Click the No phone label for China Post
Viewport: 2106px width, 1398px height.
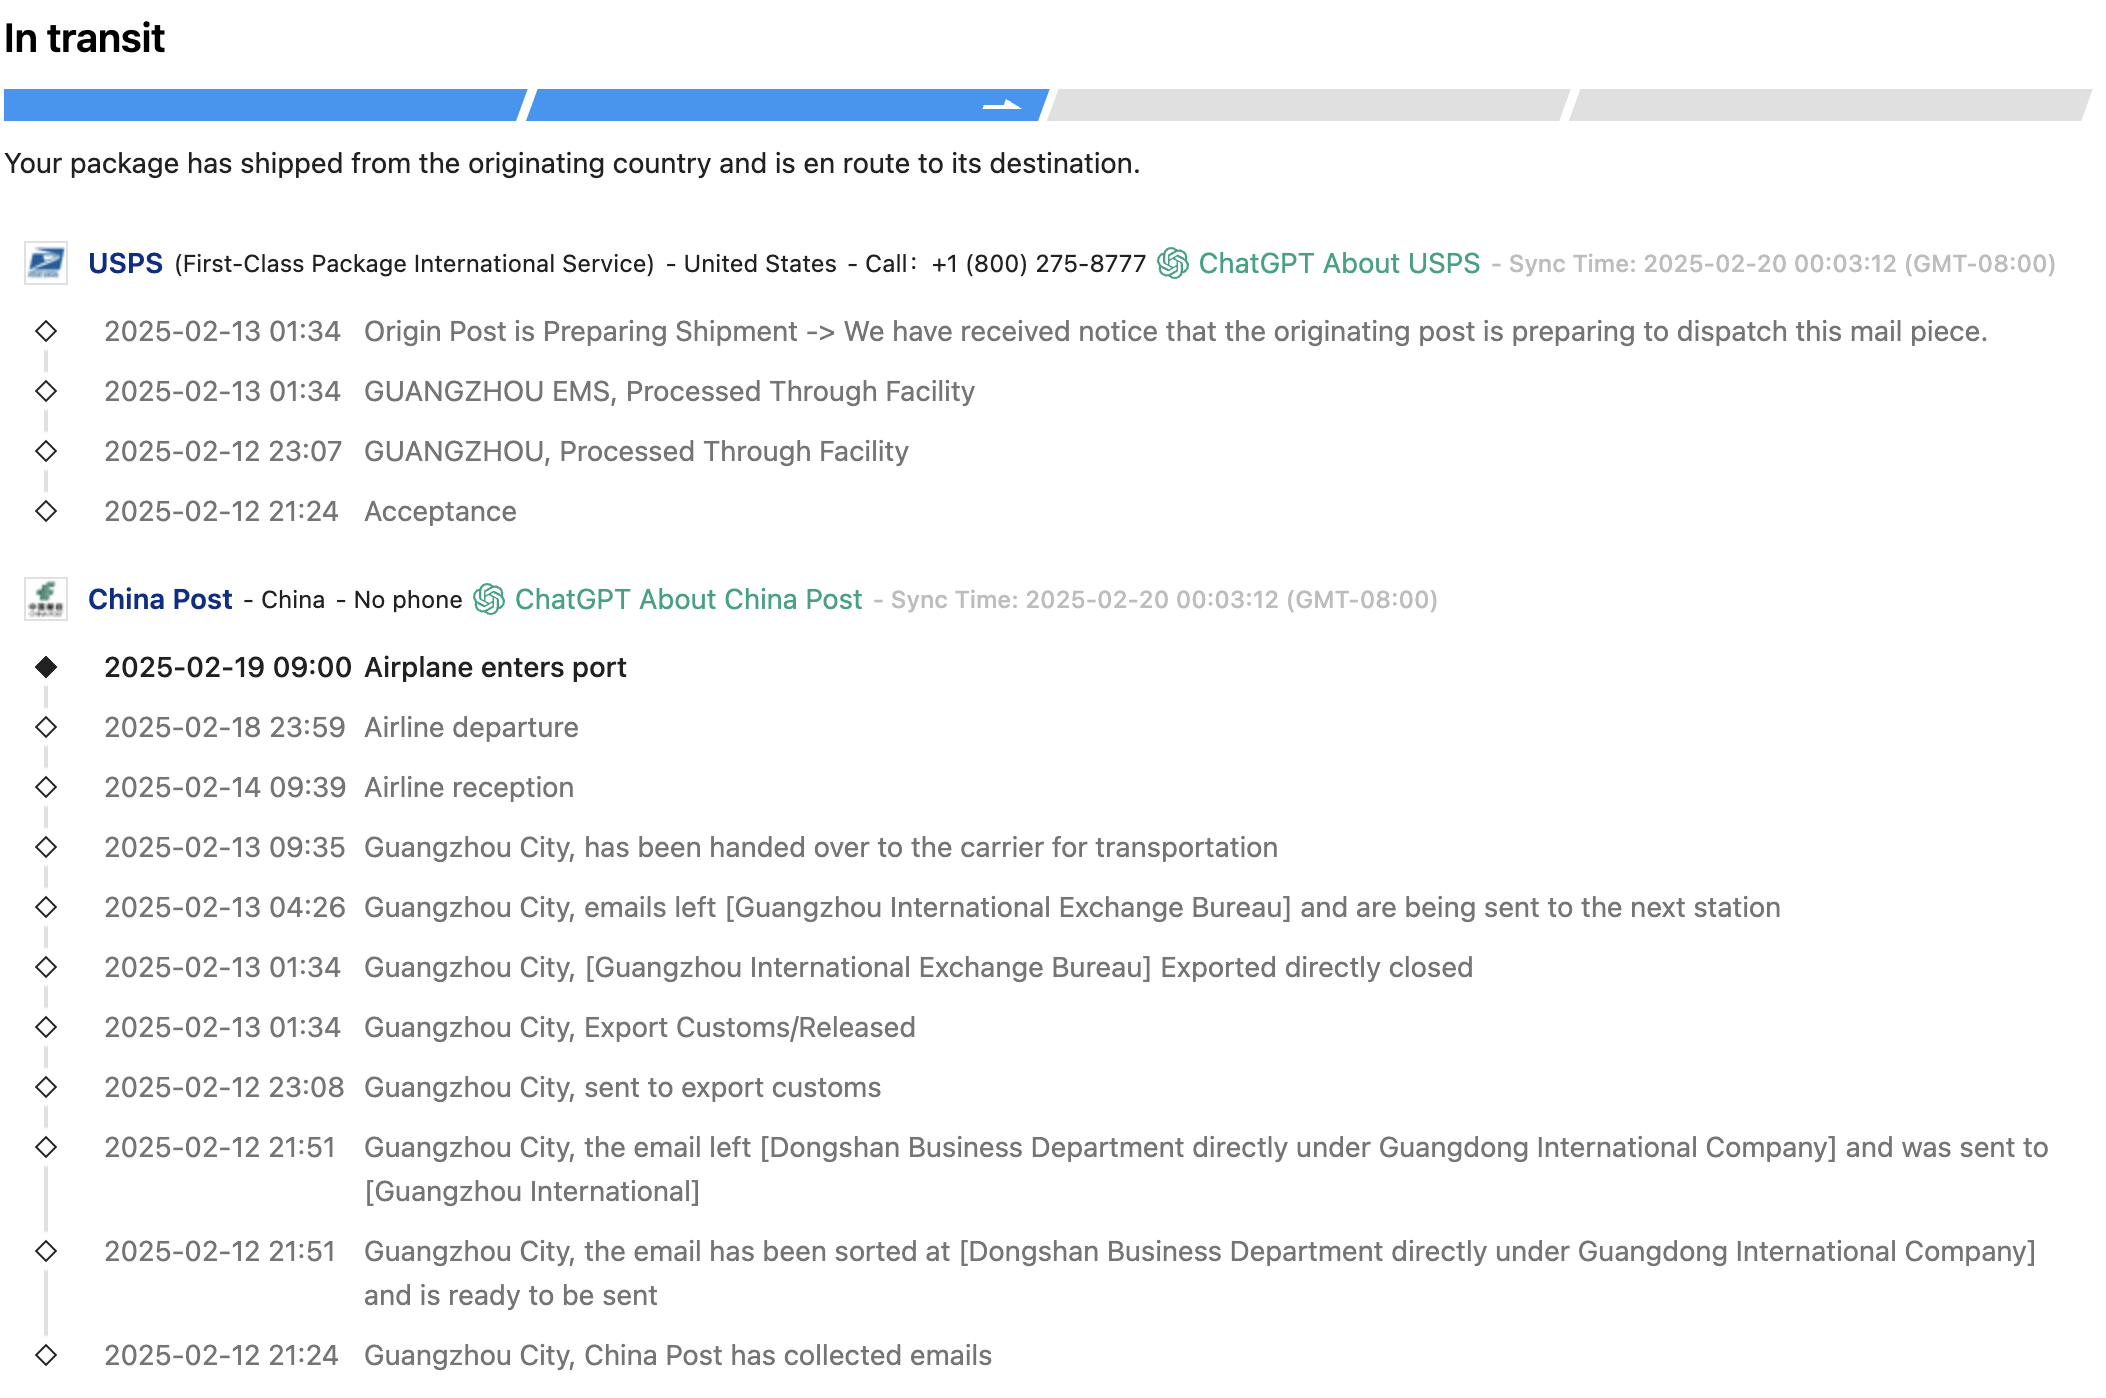point(408,600)
